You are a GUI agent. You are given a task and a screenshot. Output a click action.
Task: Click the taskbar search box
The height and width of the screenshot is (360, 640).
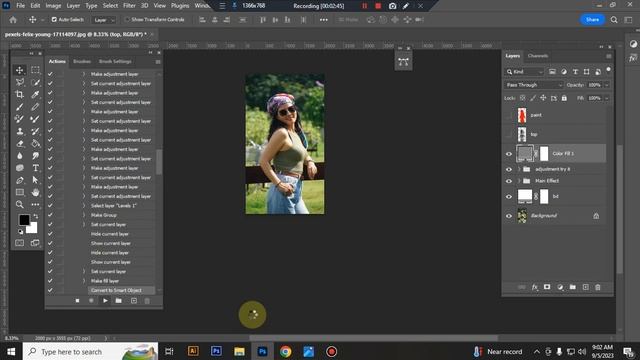(x=90, y=351)
